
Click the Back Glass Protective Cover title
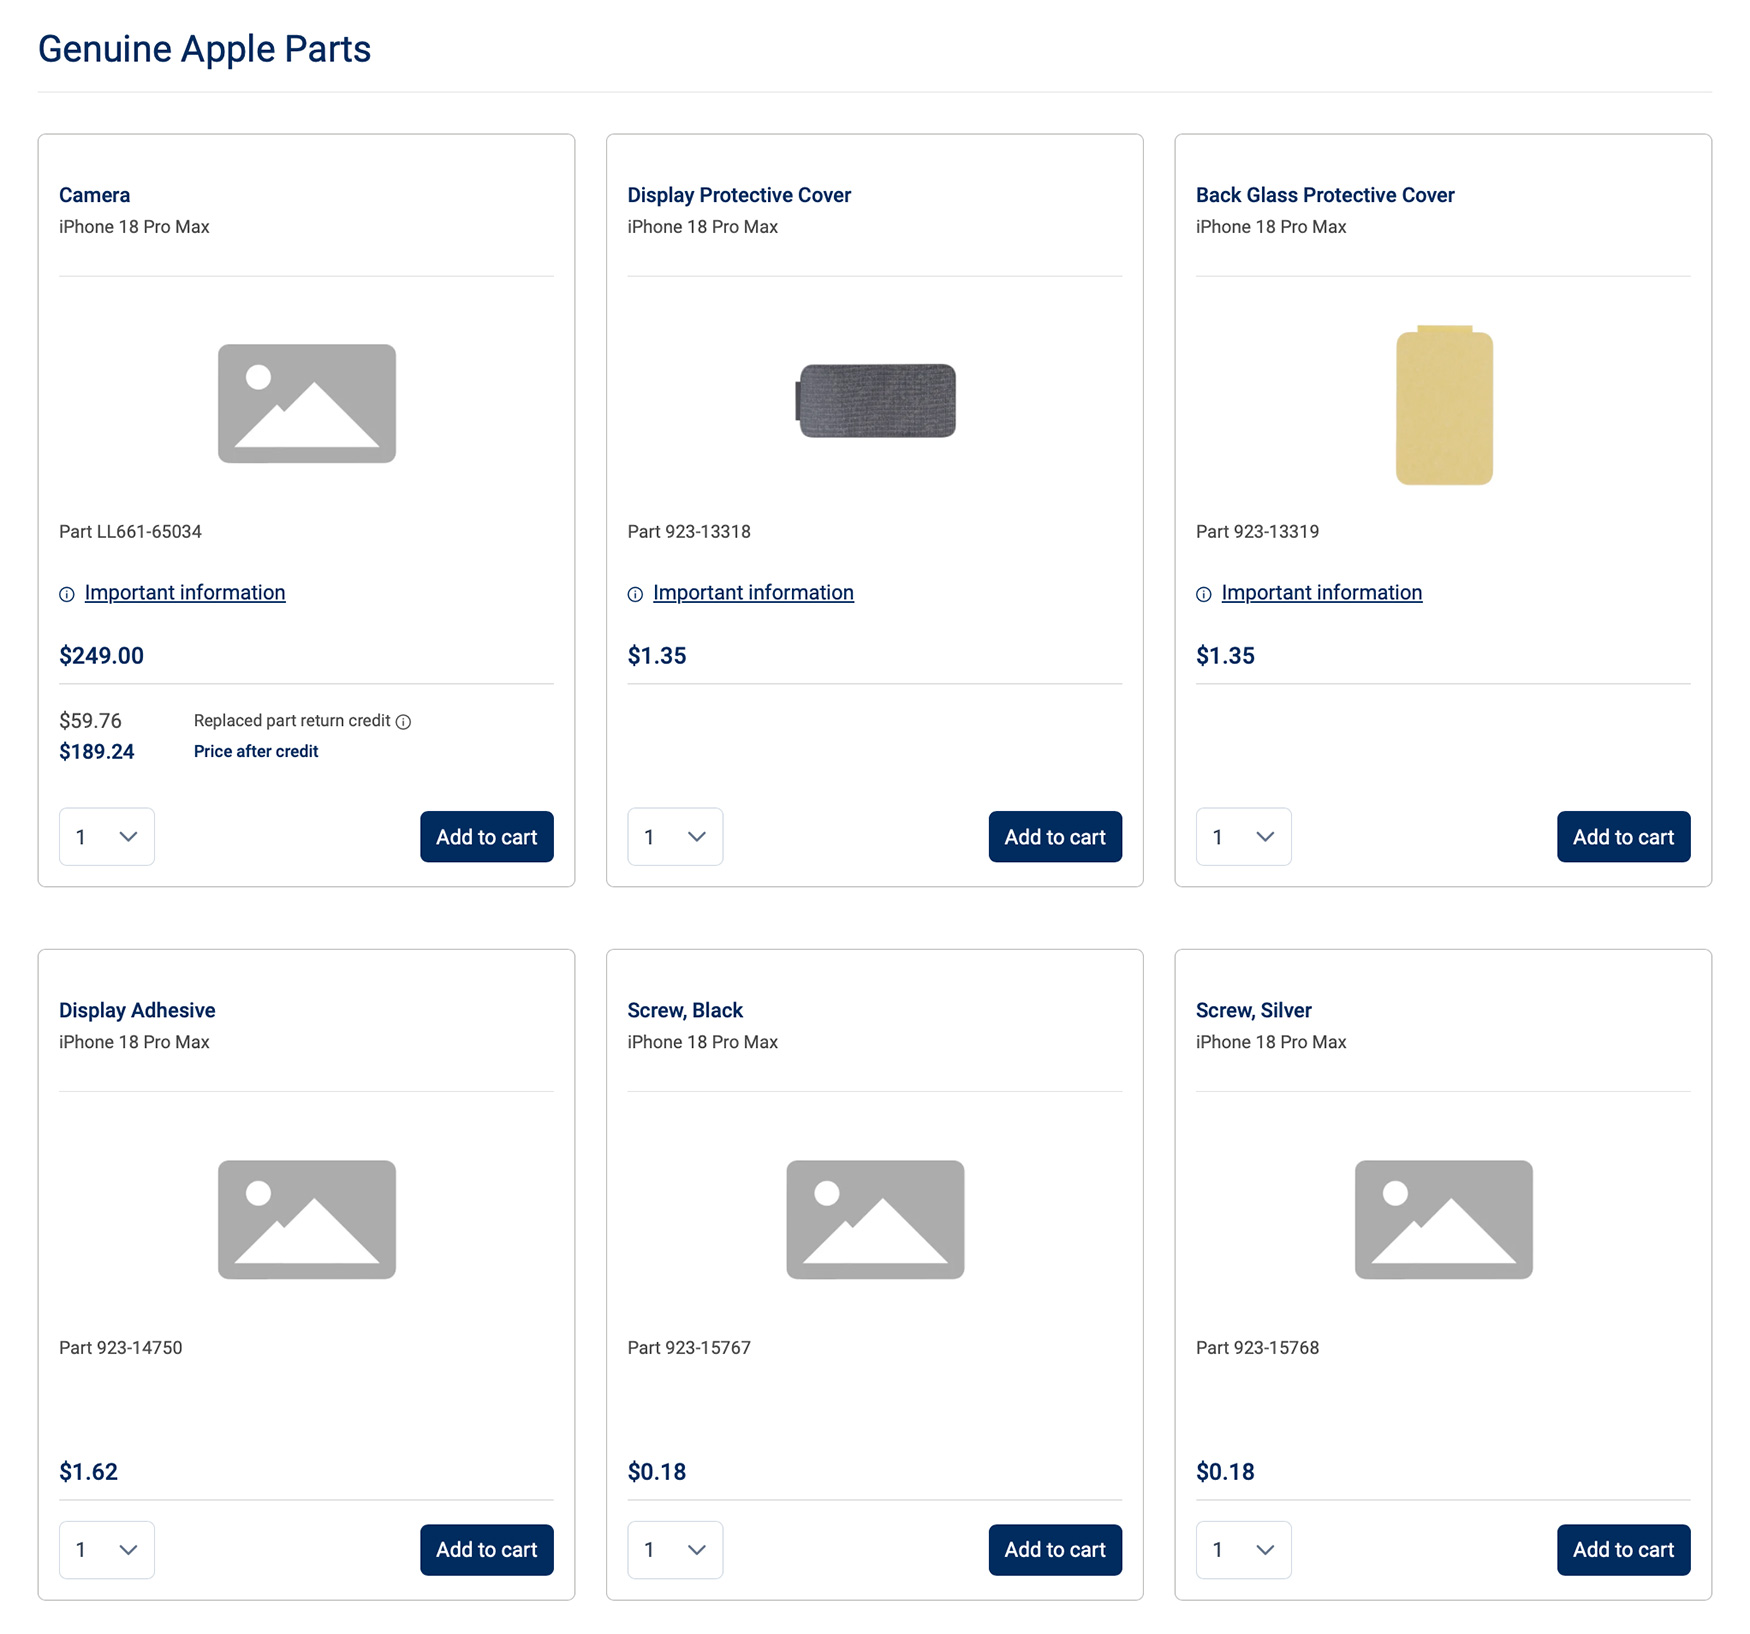[x=1325, y=195]
